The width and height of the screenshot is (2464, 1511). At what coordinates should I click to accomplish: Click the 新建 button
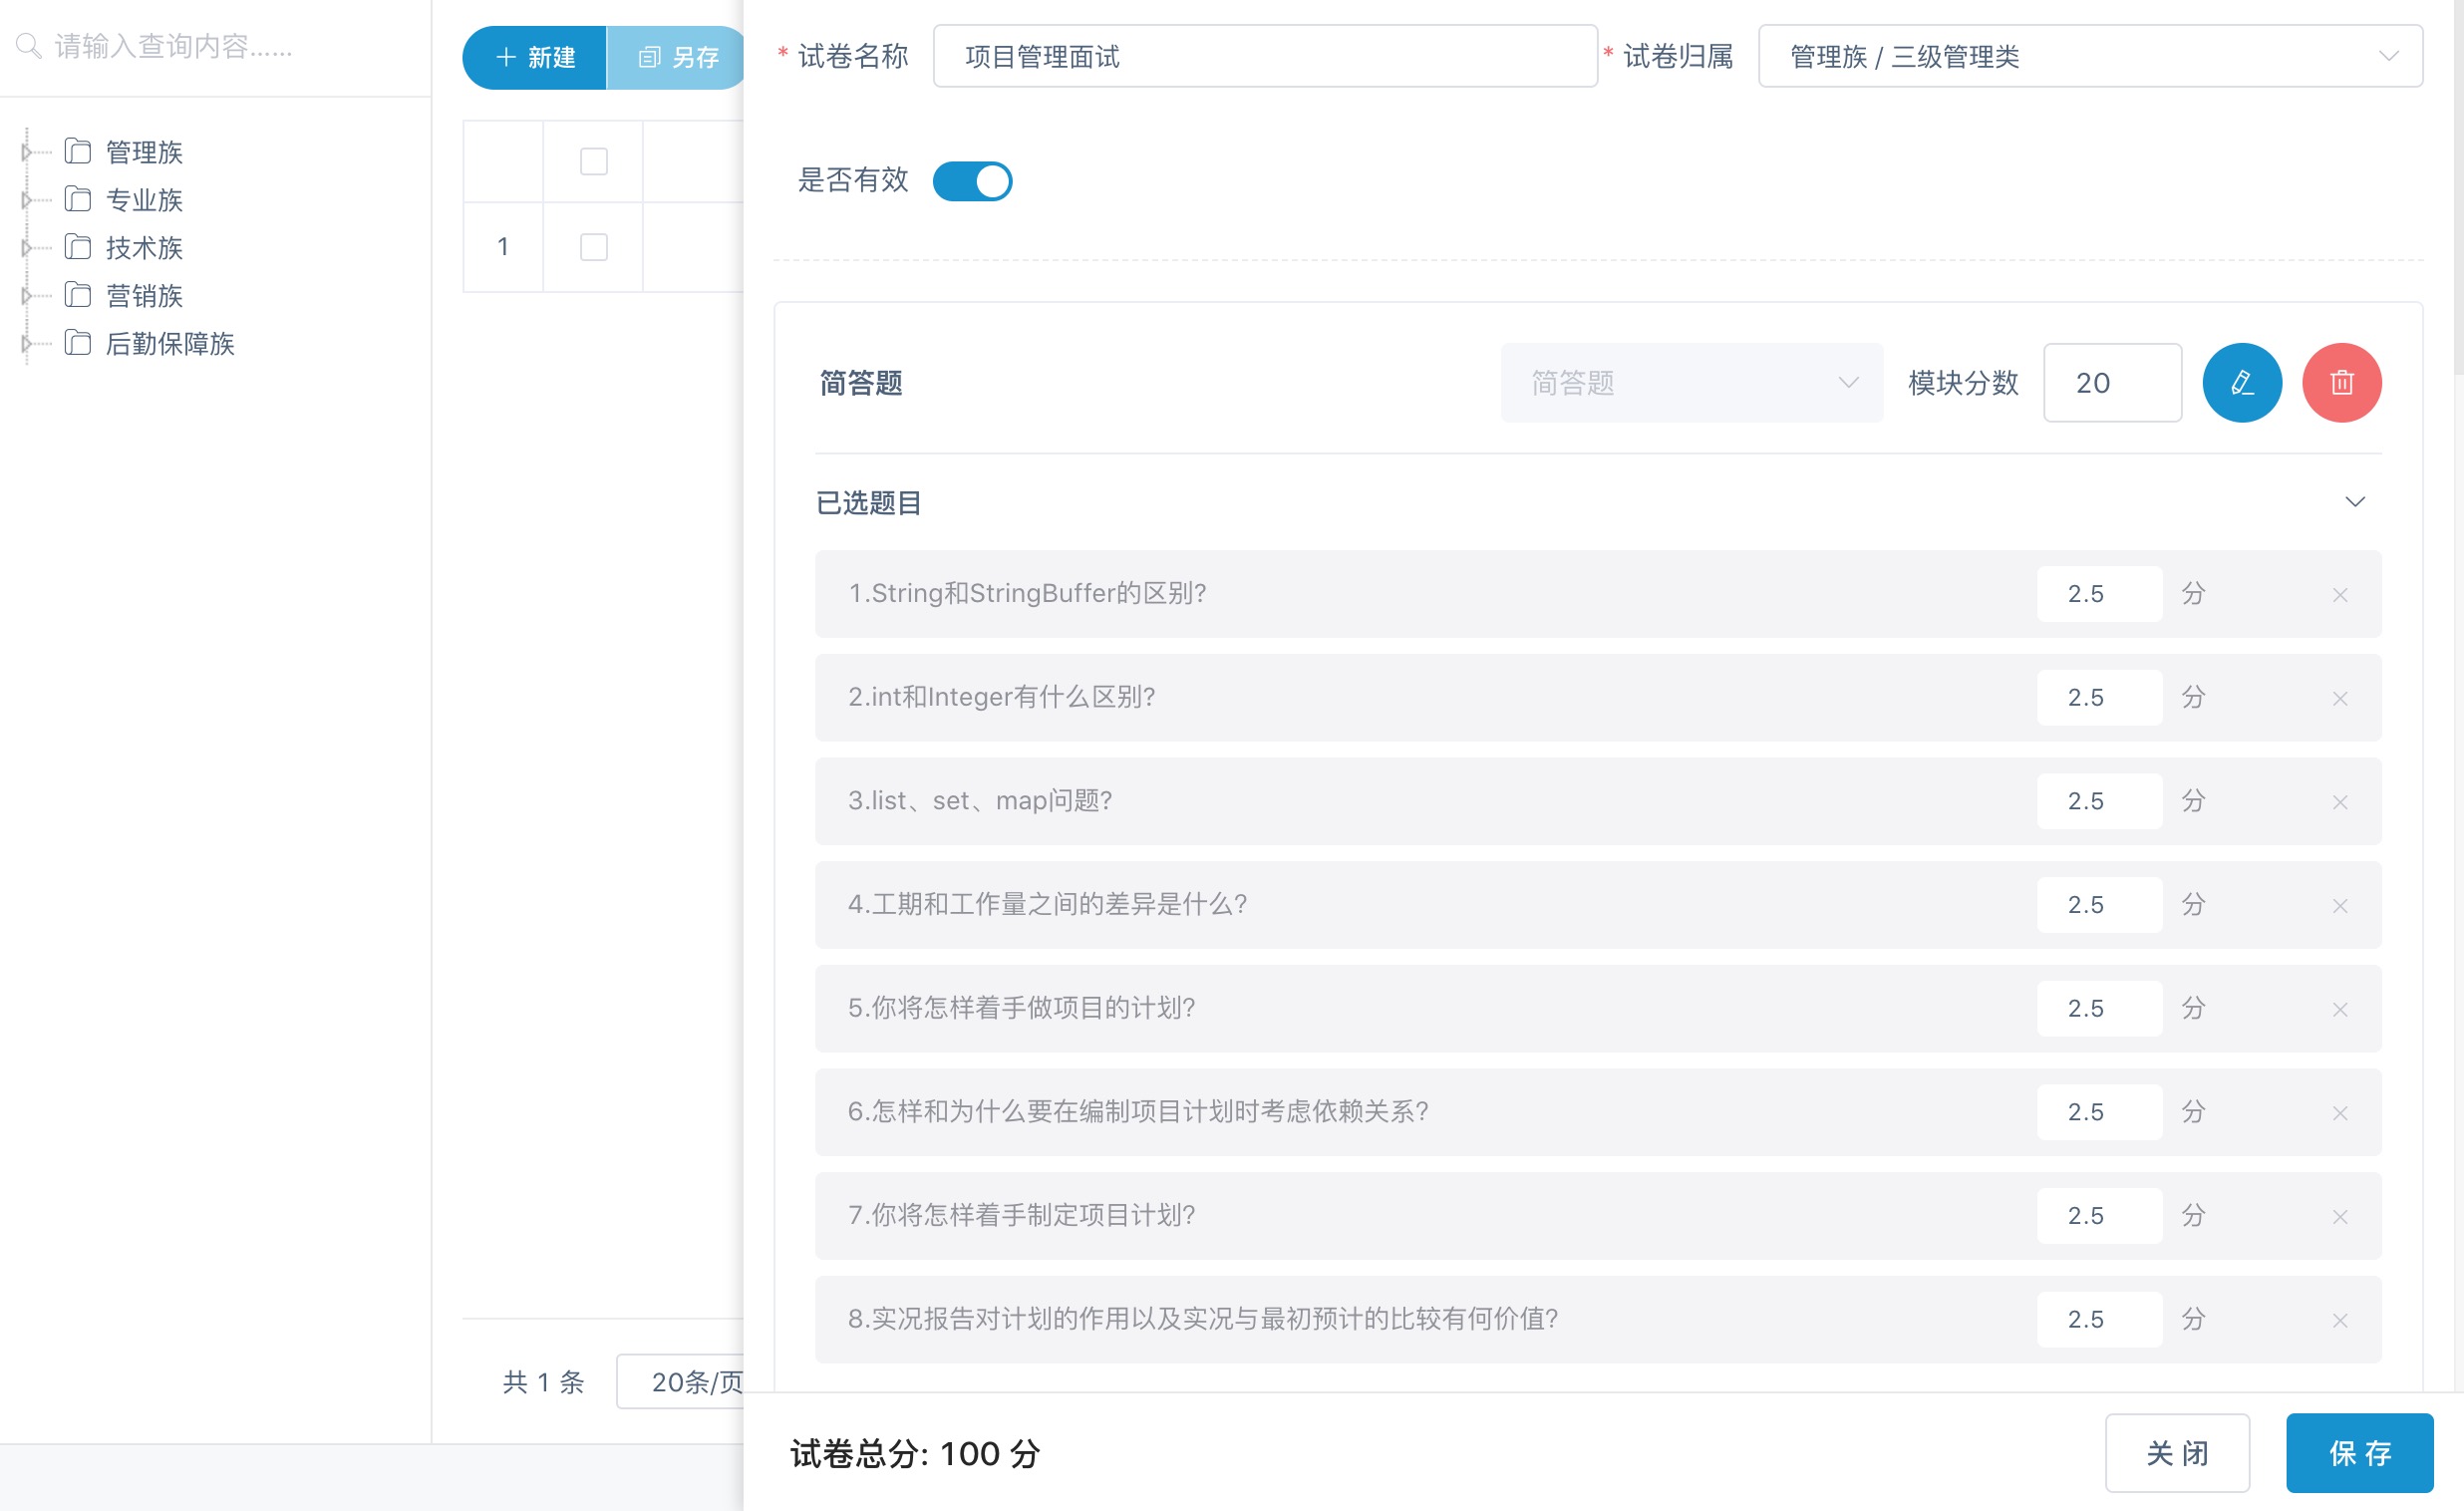(x=535, y=57)
